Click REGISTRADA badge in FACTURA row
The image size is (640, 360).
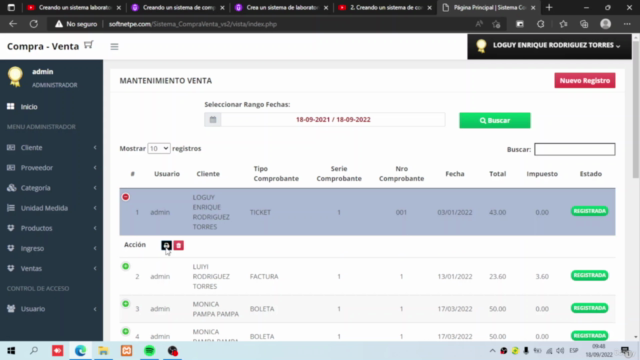tap(589, 276)
